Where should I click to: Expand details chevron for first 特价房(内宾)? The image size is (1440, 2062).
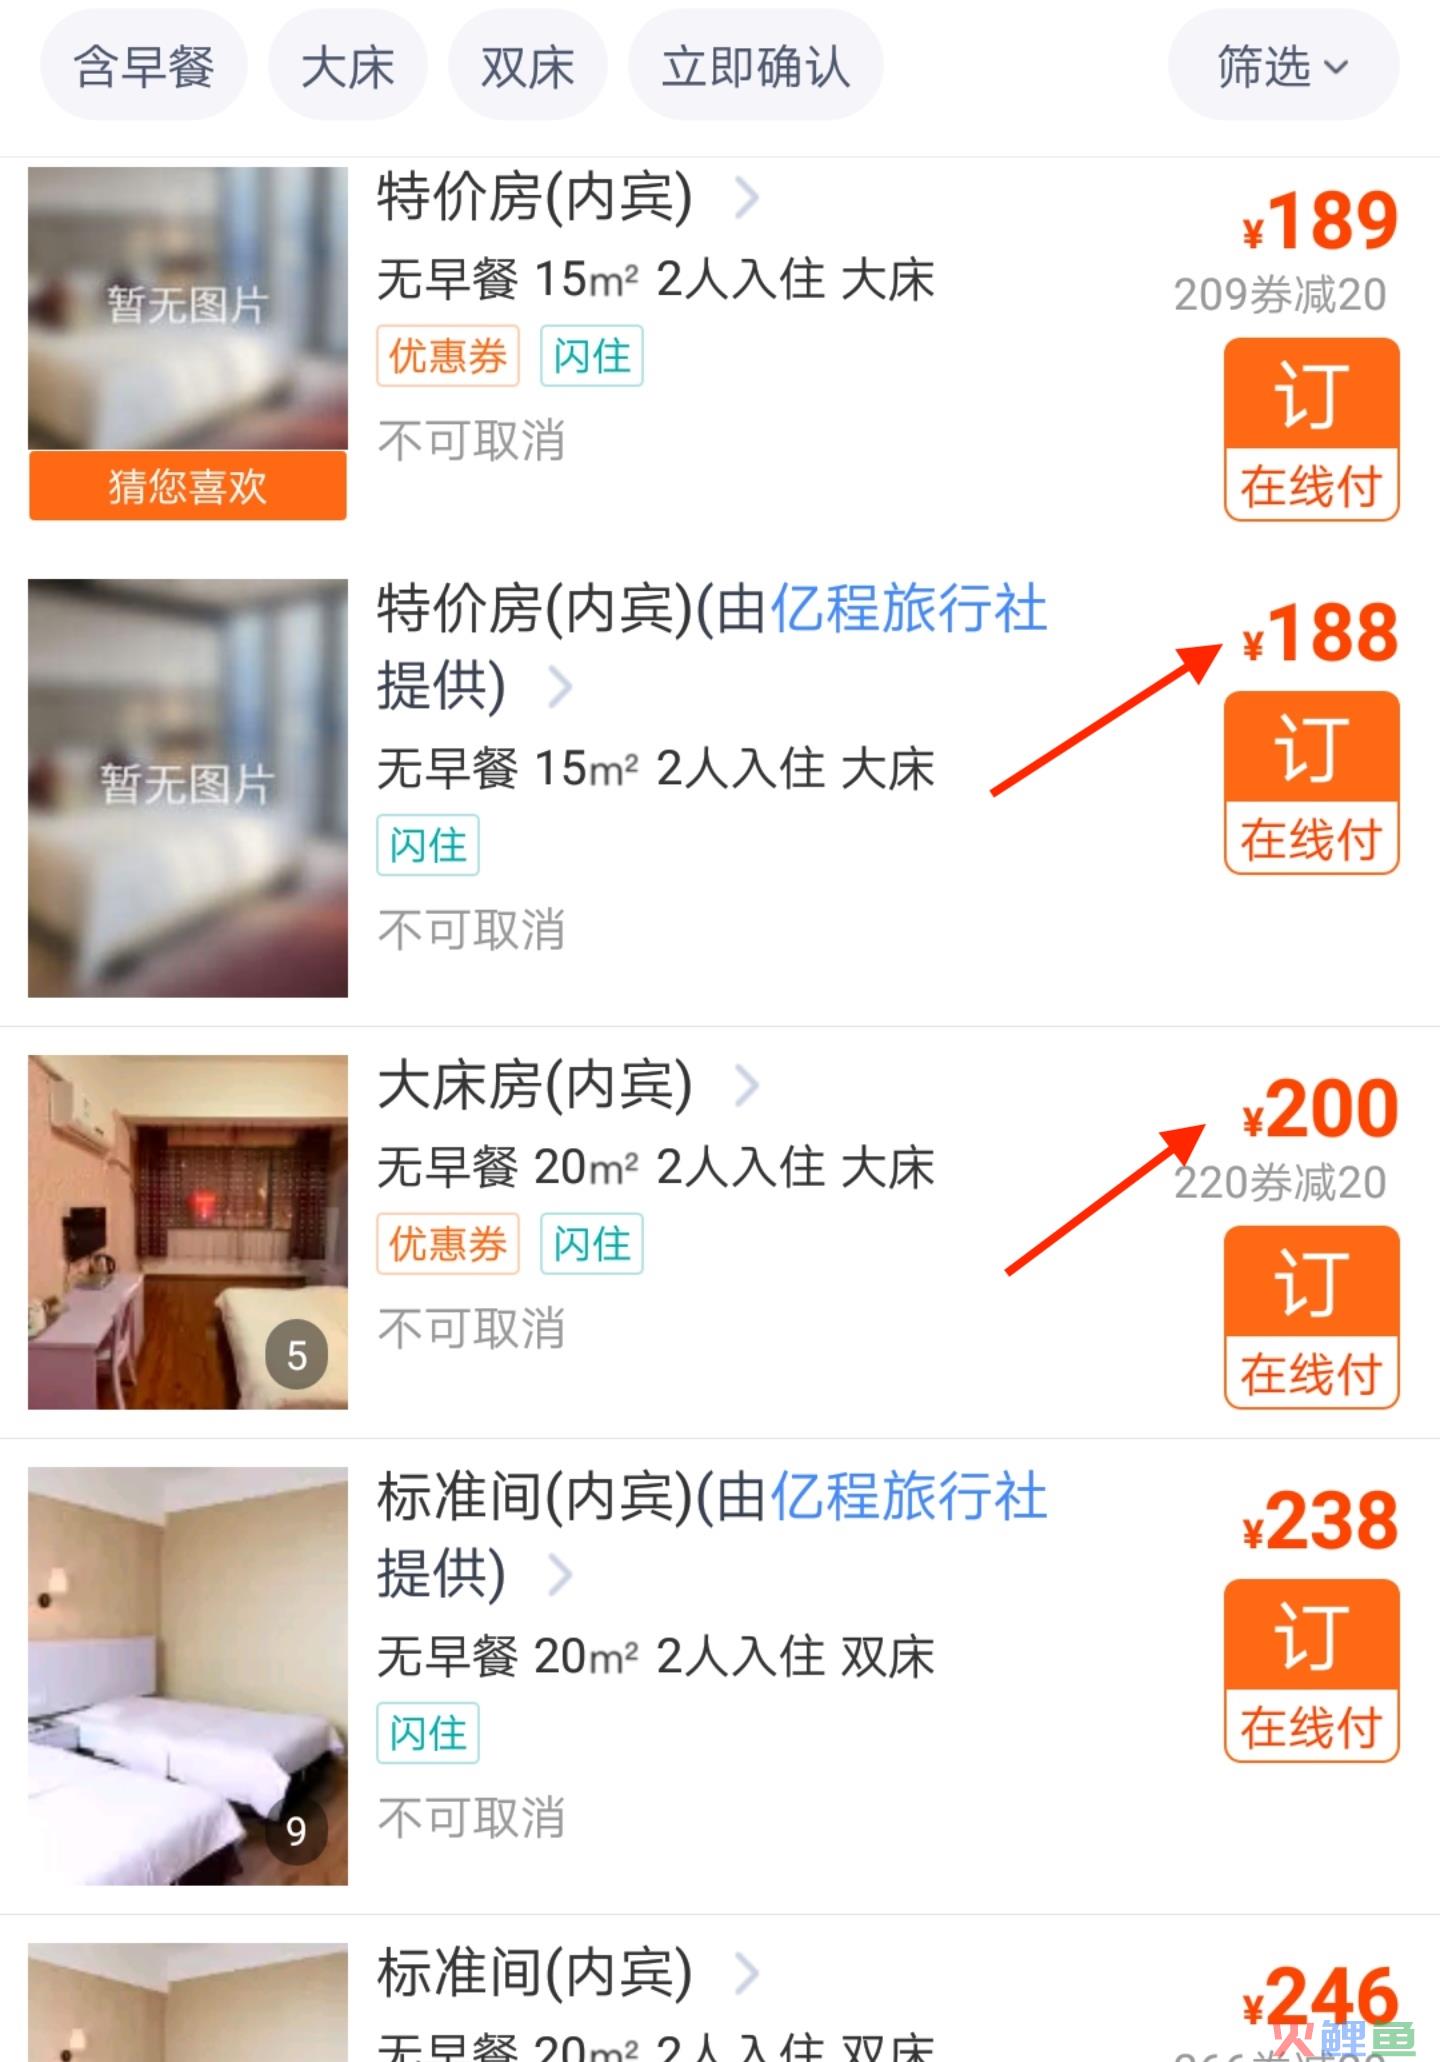747,197
